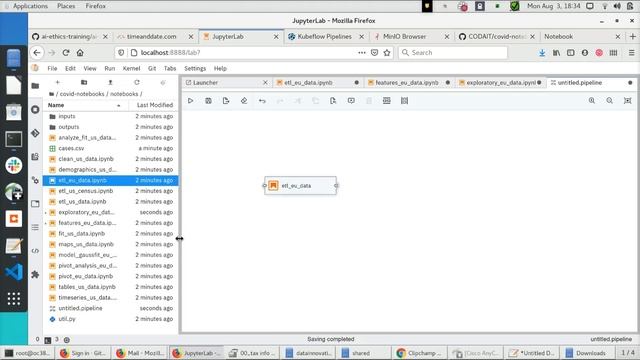640x360 pixels.
Task: Open the File menu
Action: point(52,69)
